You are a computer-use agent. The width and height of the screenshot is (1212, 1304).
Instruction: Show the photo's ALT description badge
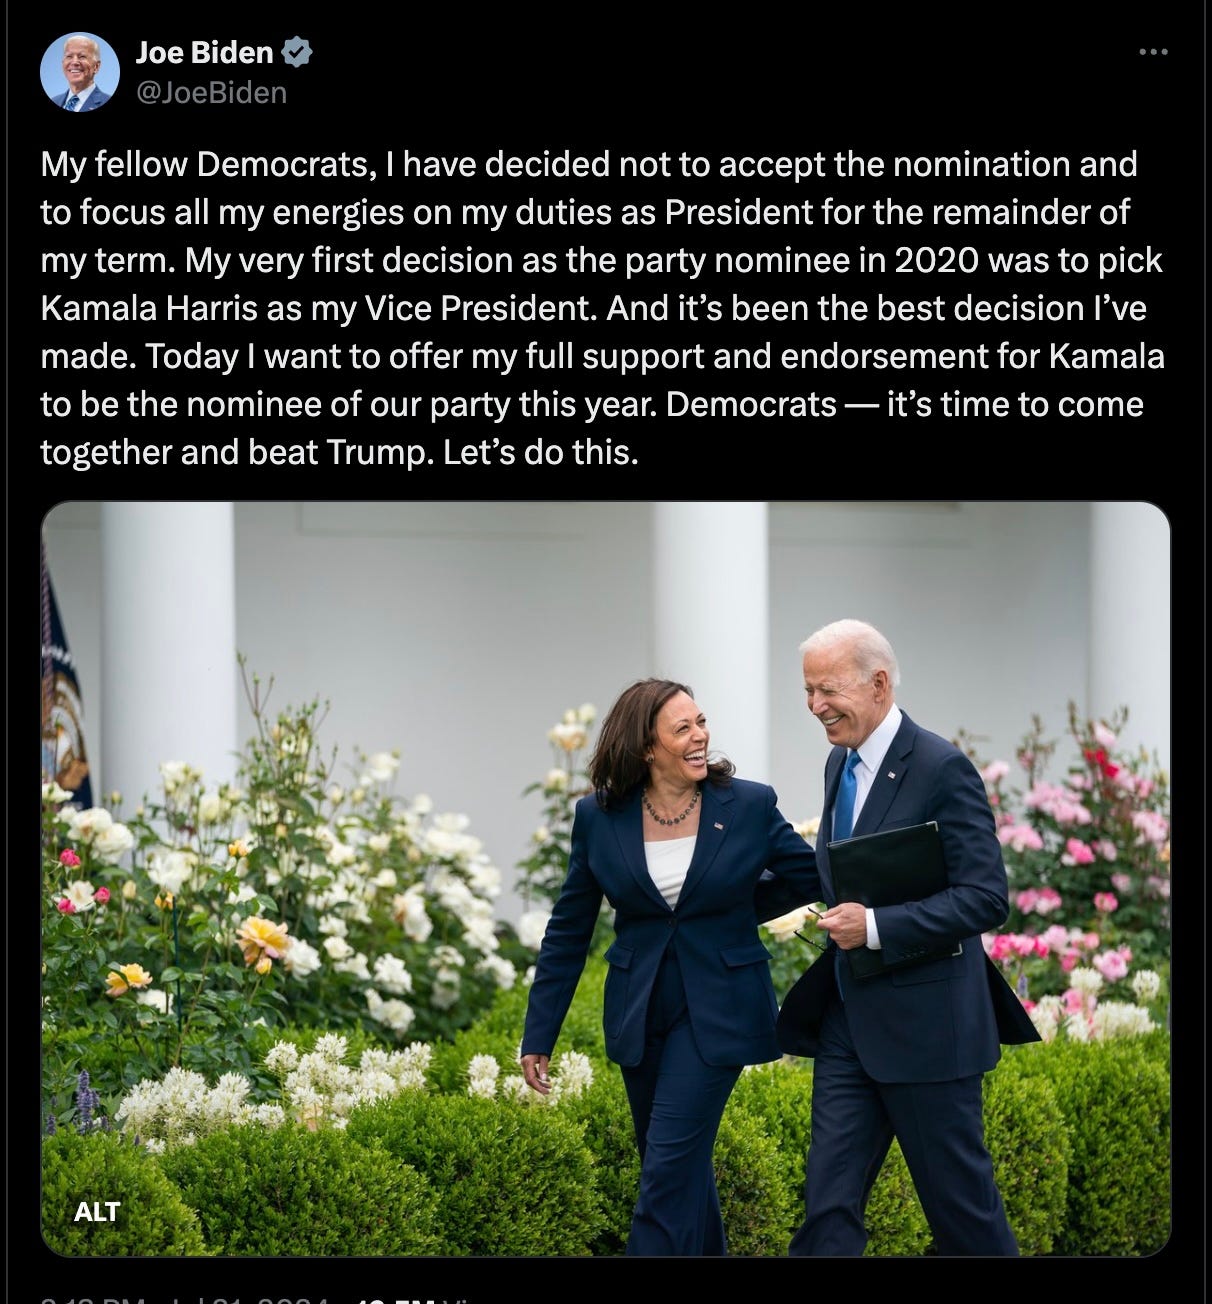pos(97,1212)
